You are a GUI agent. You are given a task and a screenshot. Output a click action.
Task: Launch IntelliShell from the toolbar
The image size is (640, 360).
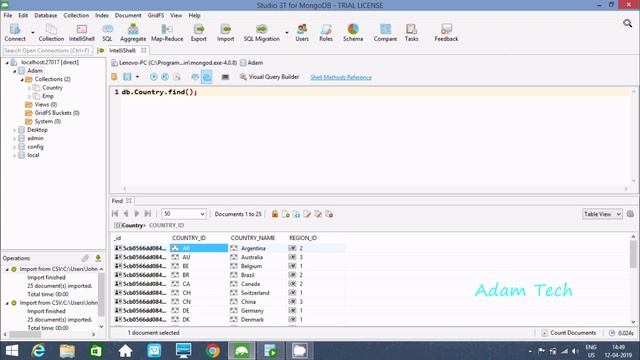(x=82, y=33)
